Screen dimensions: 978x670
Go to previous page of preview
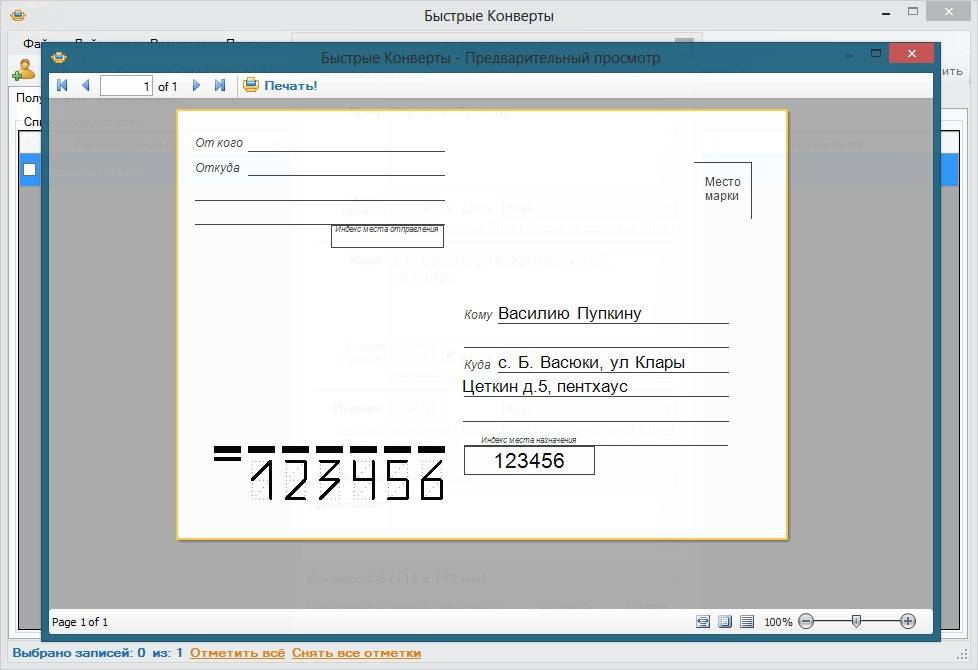(86, 86)
